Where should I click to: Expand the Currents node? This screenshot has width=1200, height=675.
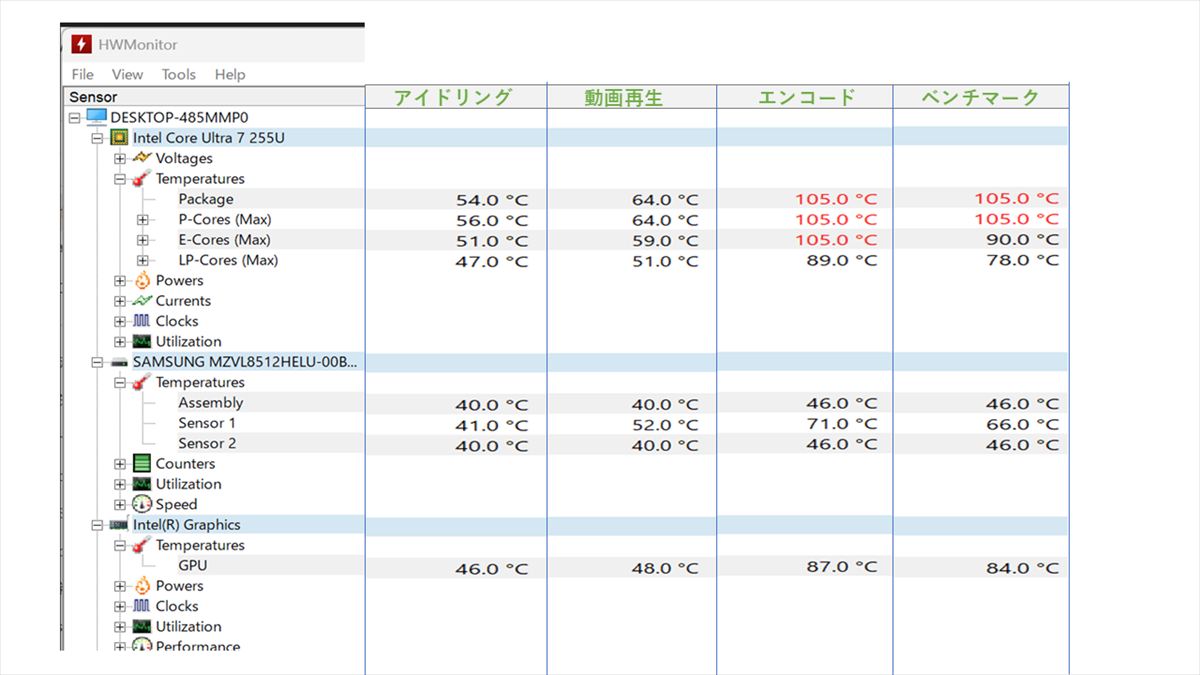coord(120,301)
